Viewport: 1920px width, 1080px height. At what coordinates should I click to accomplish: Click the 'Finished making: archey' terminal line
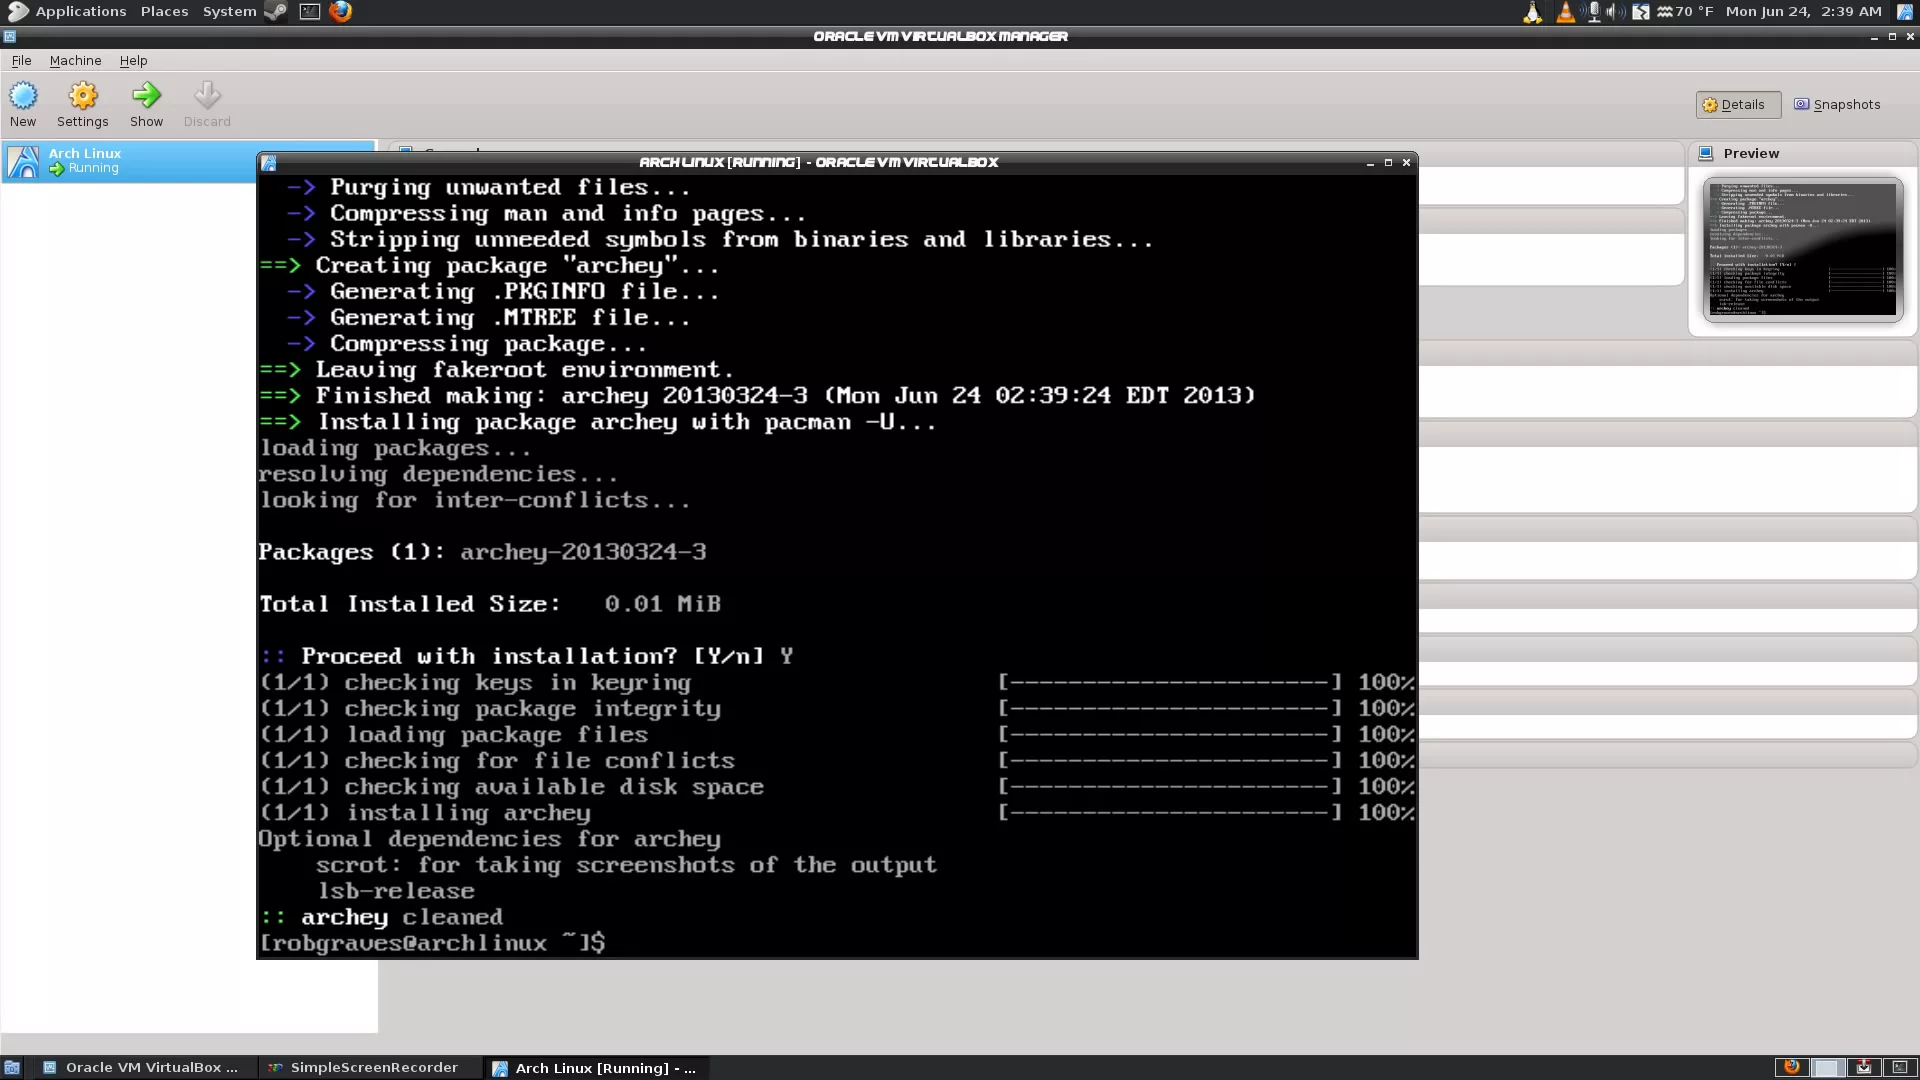point(757,395)
